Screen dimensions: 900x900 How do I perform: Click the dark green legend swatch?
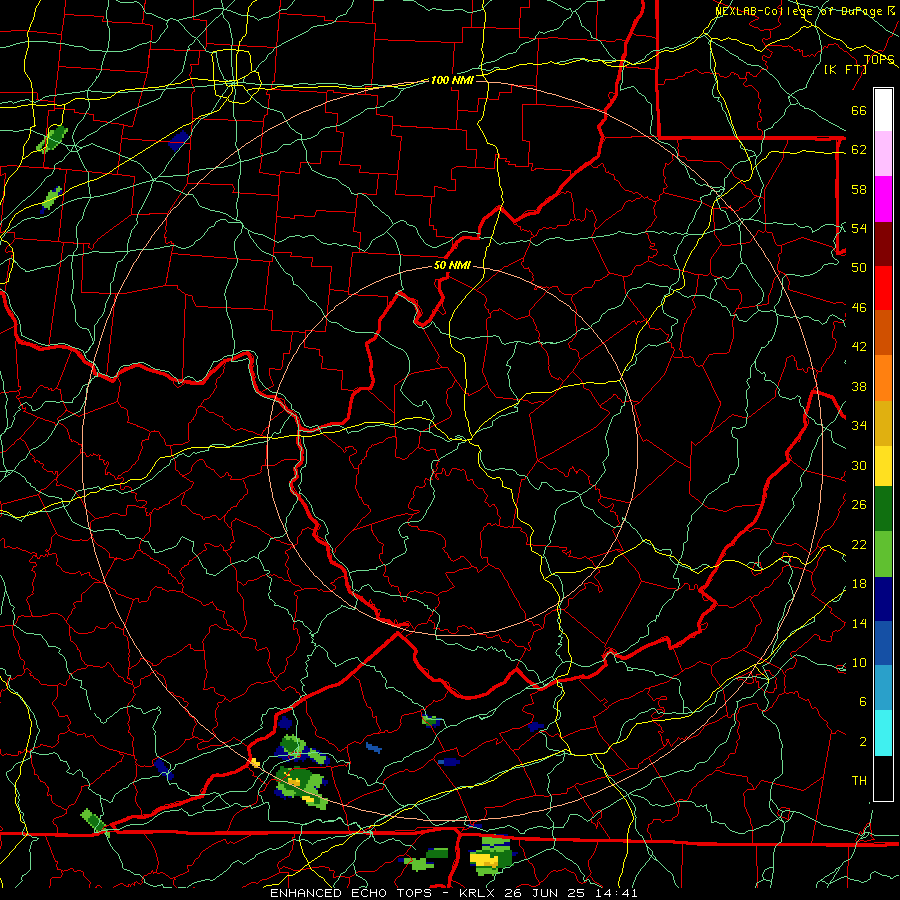(883, 509)
